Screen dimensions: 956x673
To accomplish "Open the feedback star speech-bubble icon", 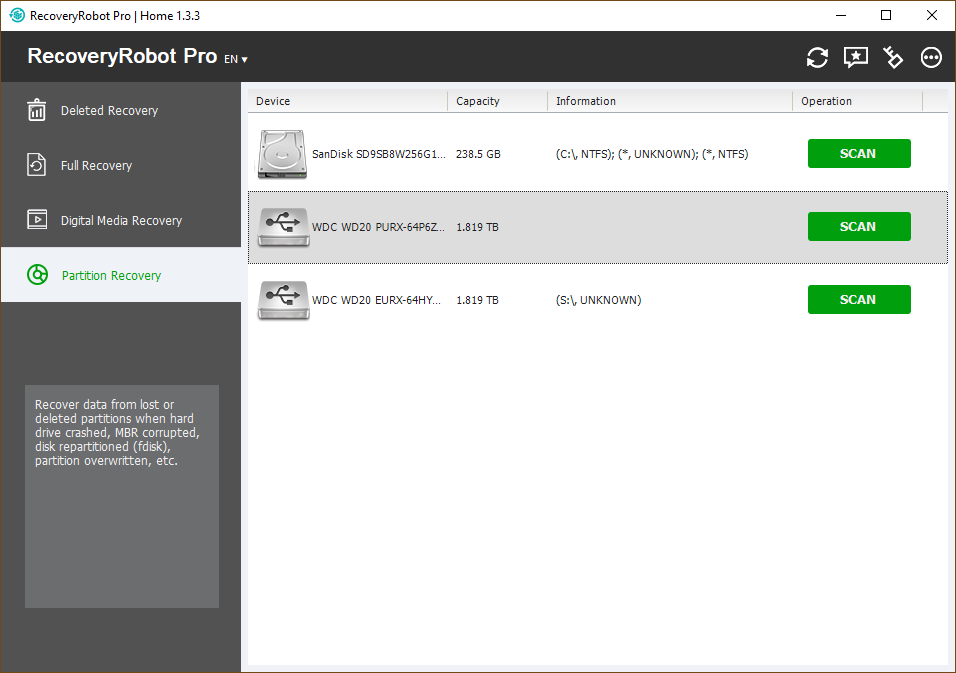I will (856, 57).
